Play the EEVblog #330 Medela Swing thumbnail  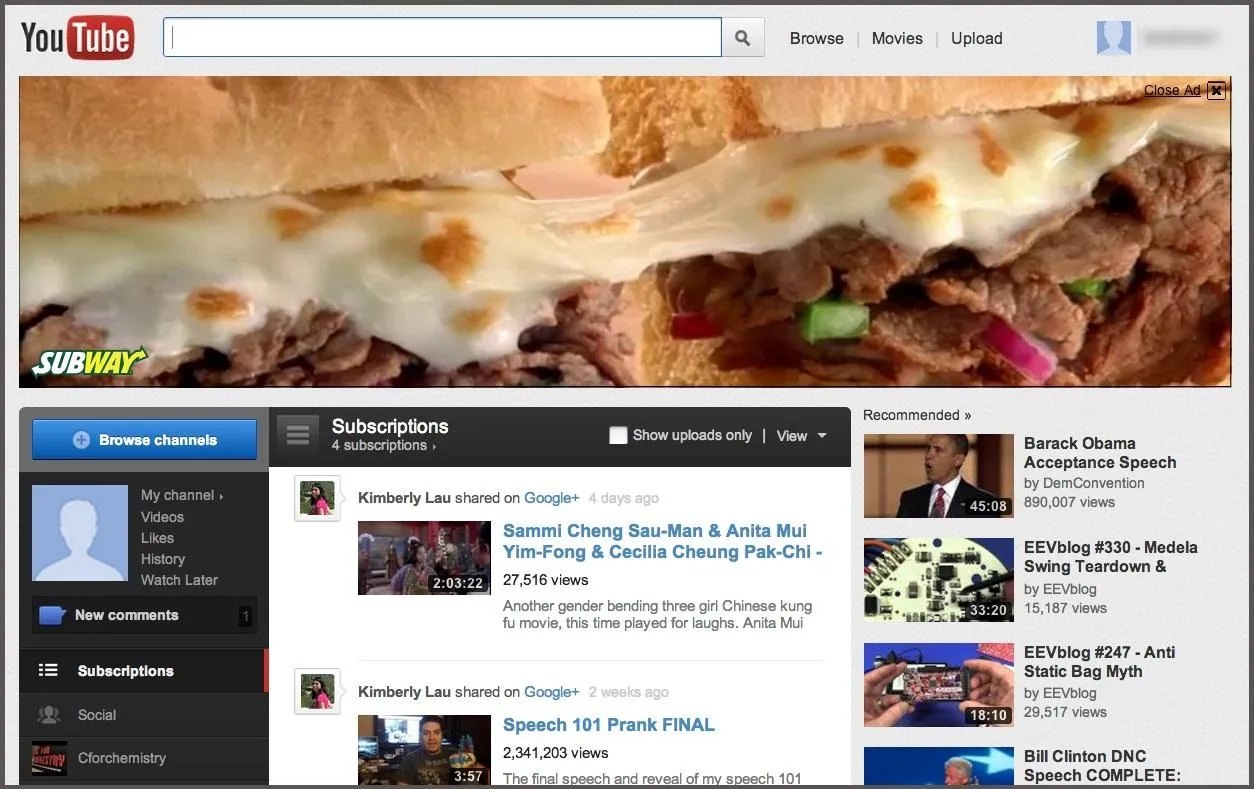click(x=939, y=580)
